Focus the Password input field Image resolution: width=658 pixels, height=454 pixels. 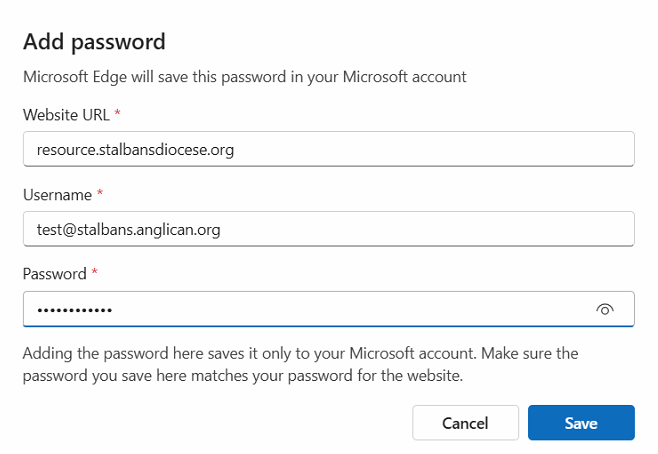pos(329,309)
